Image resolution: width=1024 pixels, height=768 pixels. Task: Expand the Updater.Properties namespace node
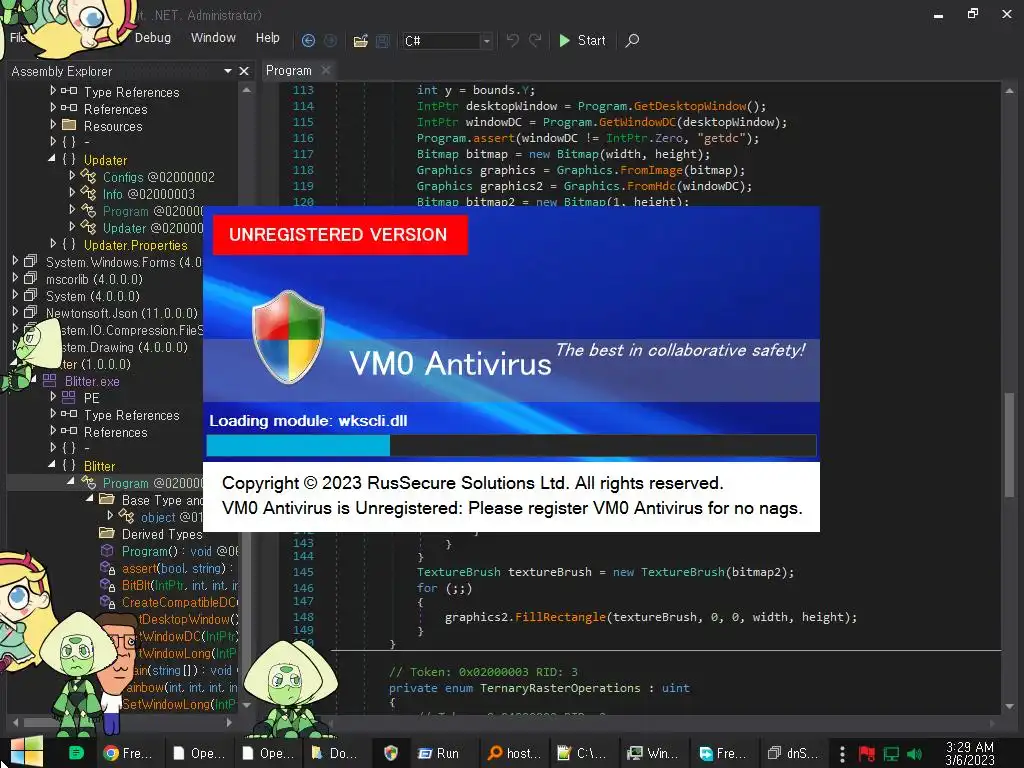tap(53, 244)
